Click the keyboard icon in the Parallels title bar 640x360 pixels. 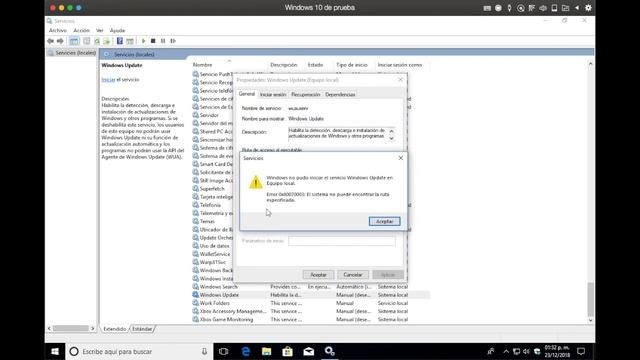[487, 8]
